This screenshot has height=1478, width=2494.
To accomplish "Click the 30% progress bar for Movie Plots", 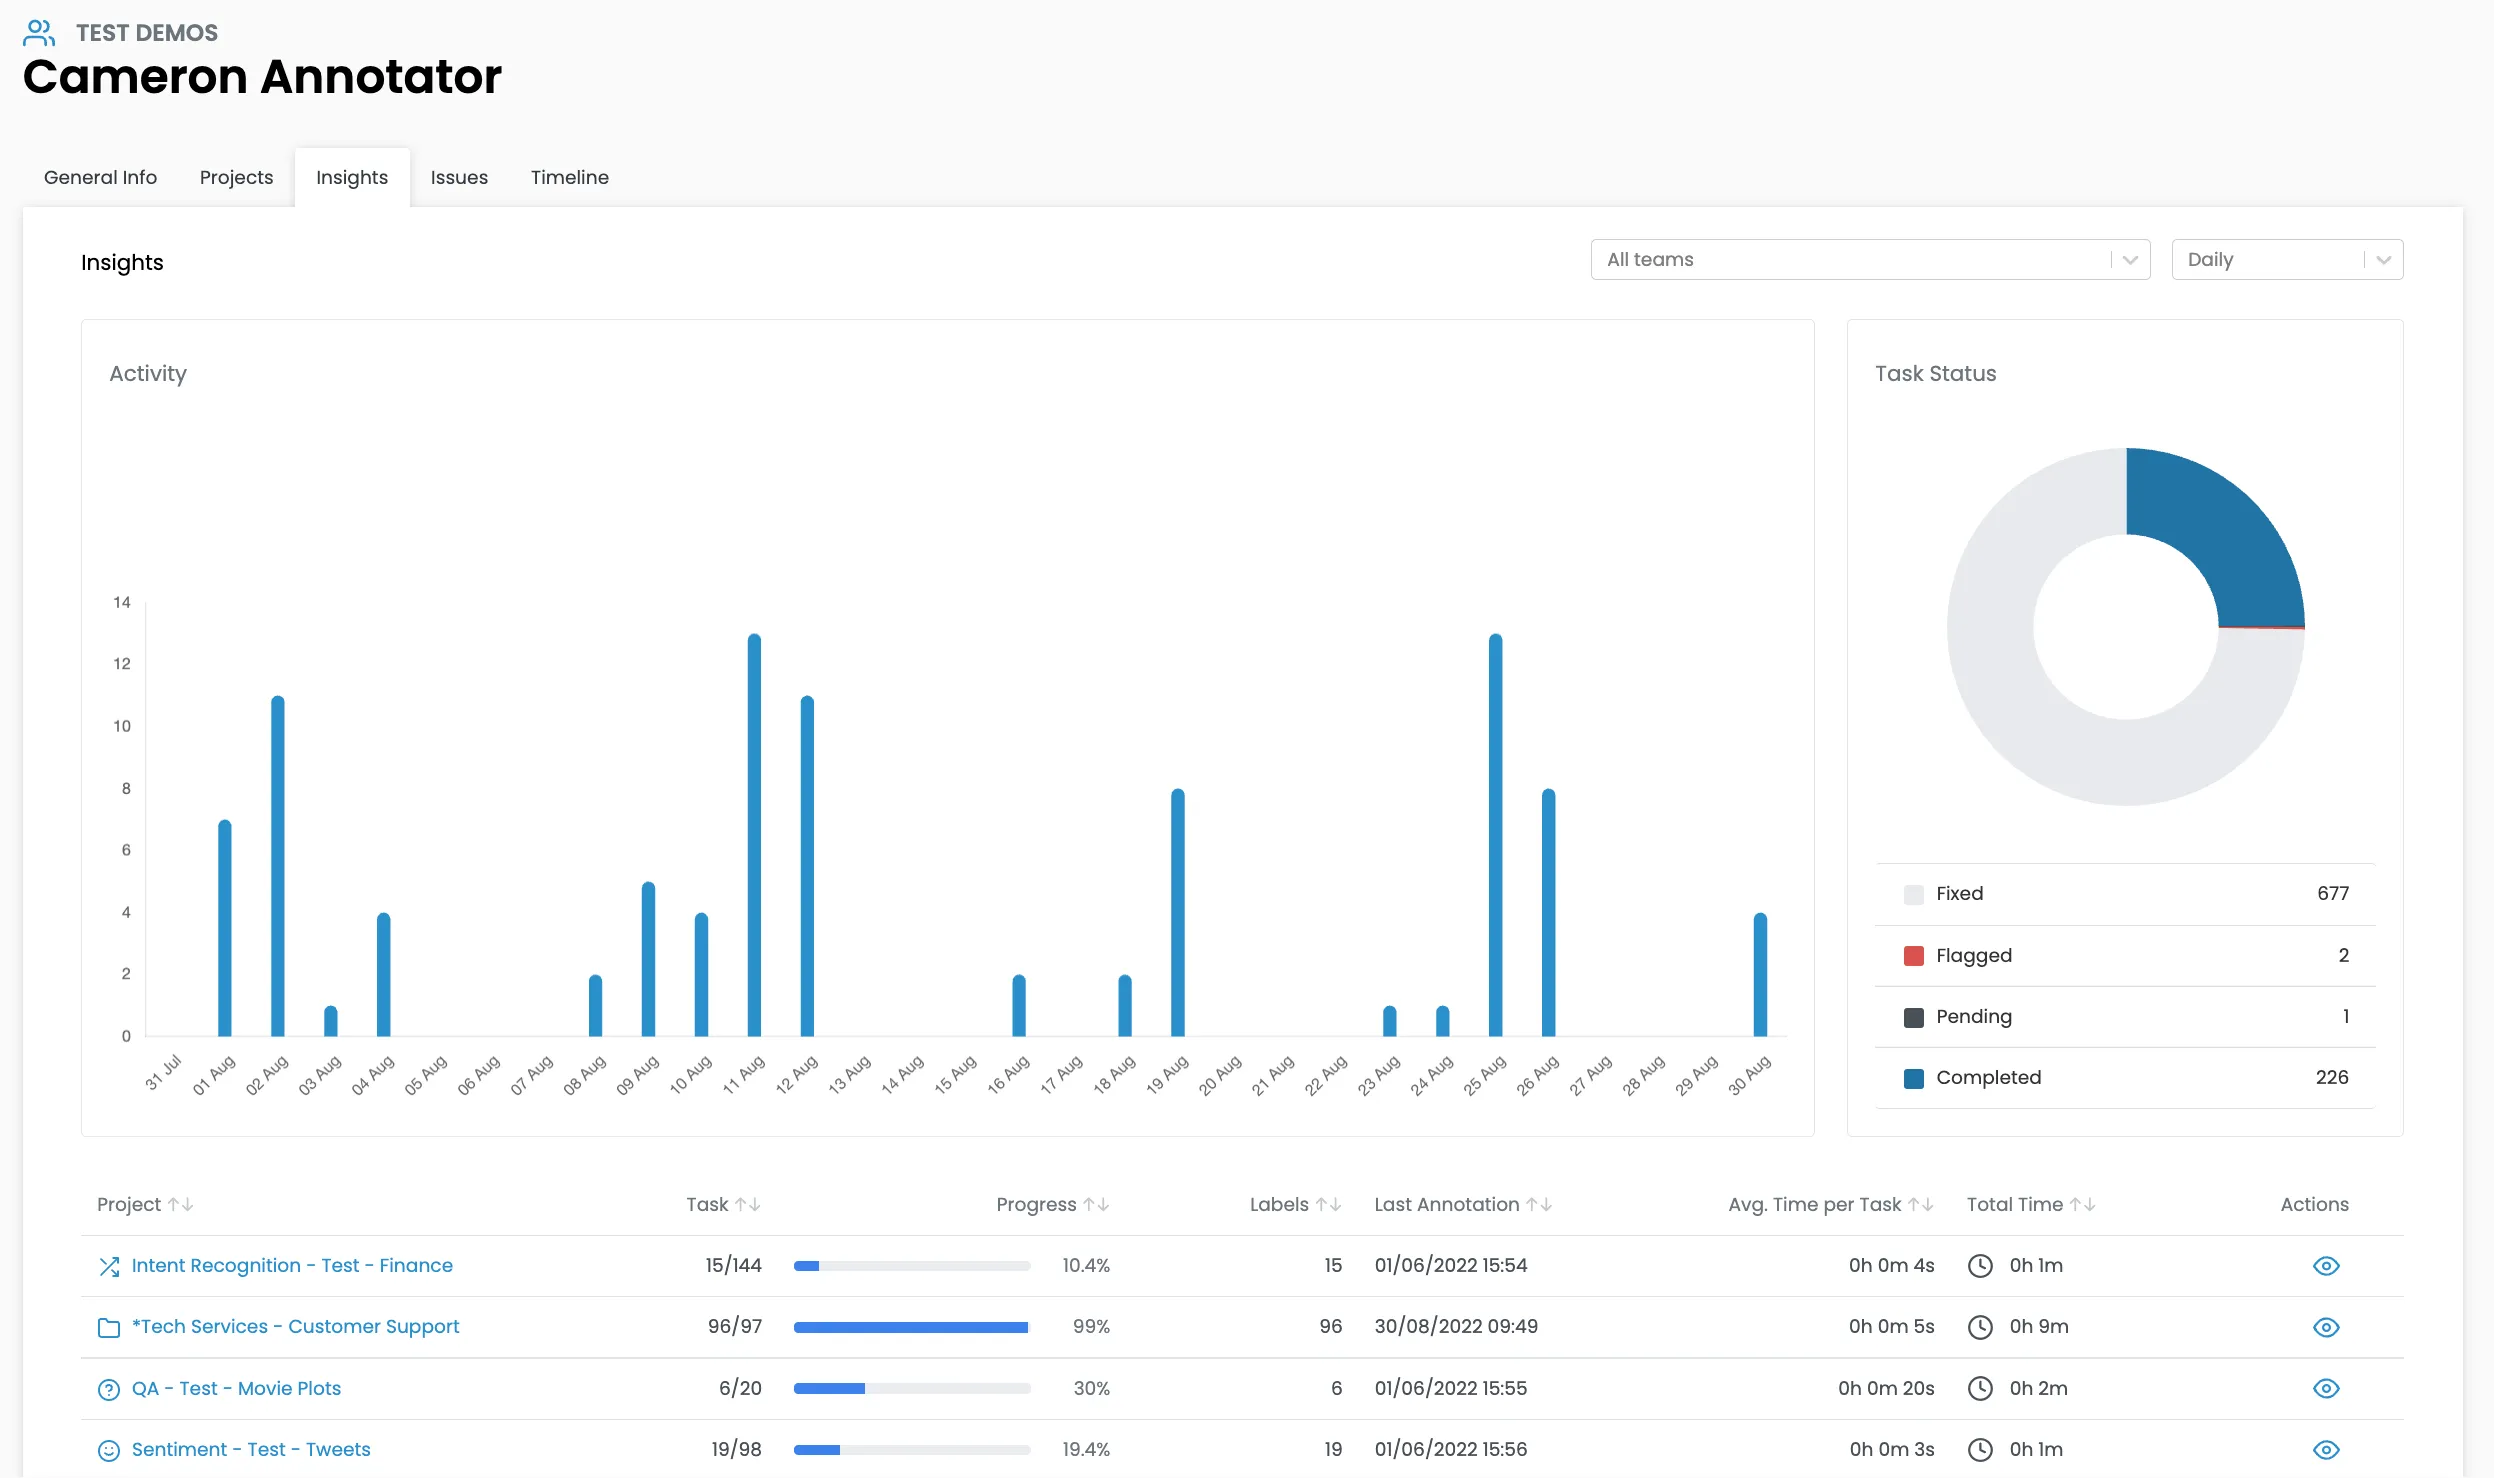I will click(912, 1388).
